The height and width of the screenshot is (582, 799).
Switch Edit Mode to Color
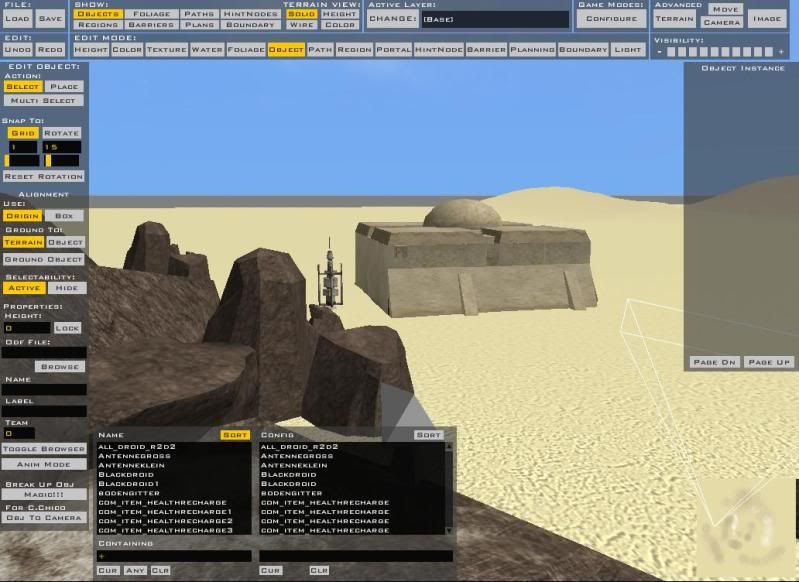click(x=127, y=49)
